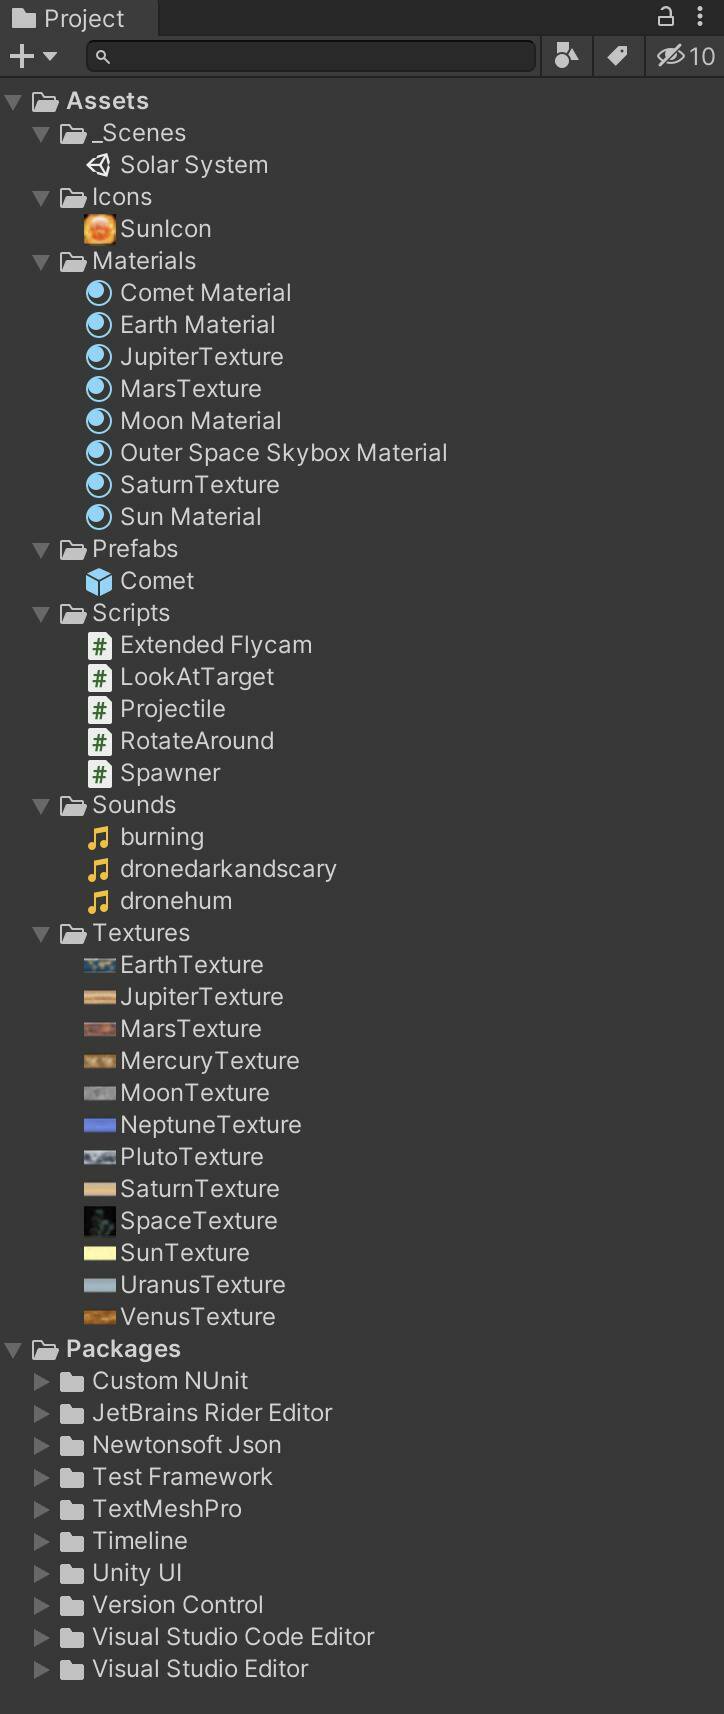Select the Project tab
724x1714 pixels.
coord(70,18)
